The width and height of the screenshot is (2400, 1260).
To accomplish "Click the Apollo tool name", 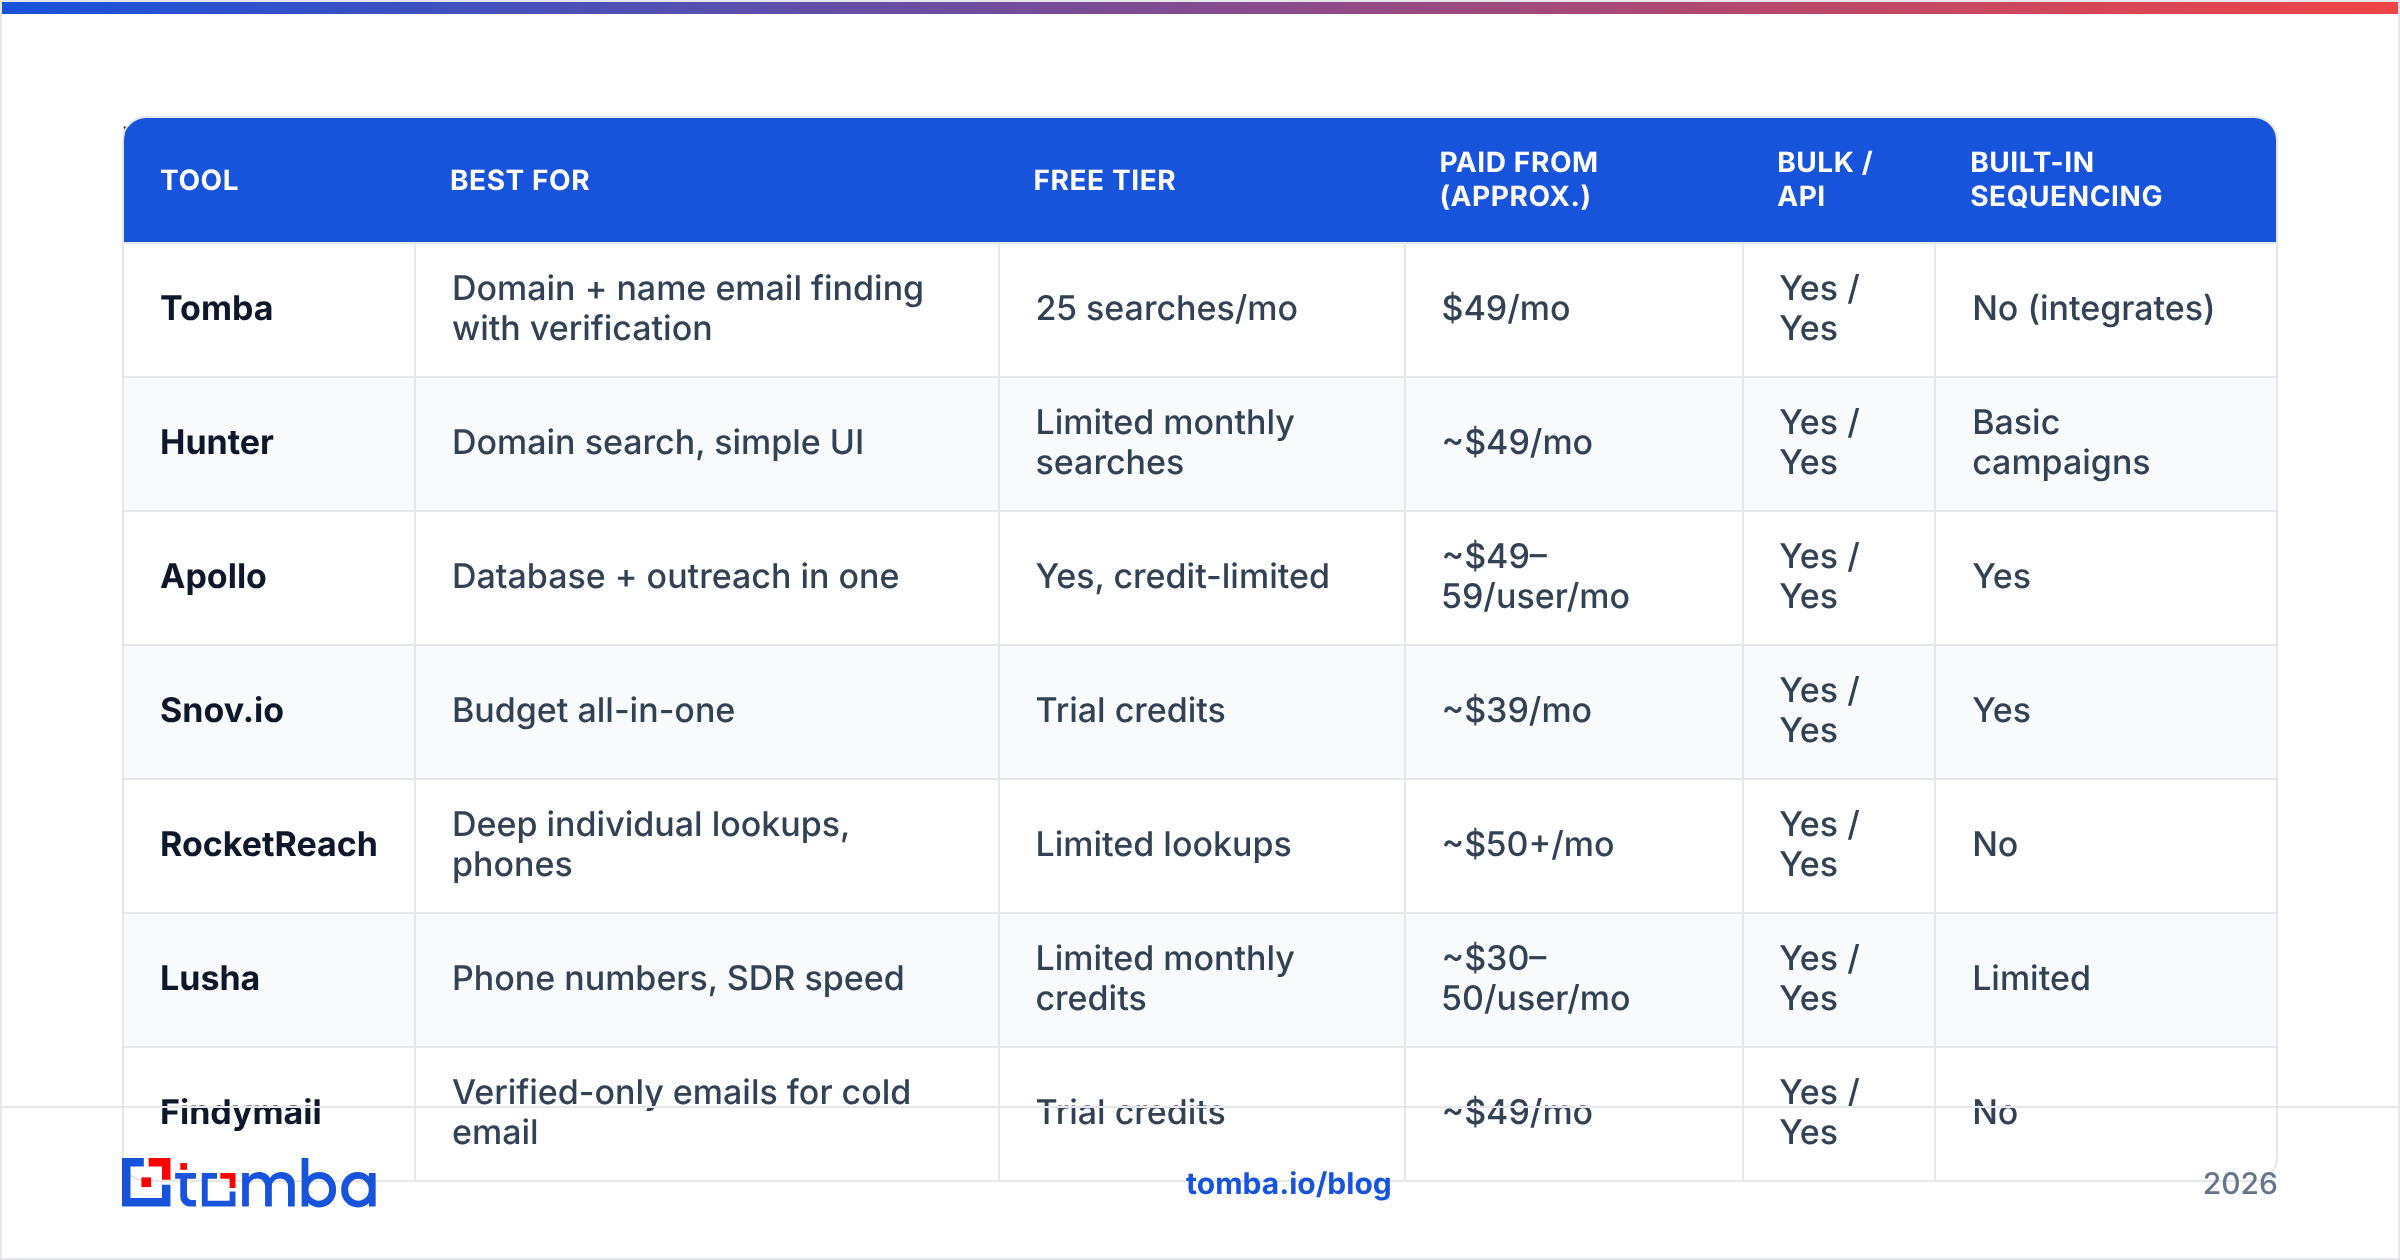I will click(x=213, y=576).
